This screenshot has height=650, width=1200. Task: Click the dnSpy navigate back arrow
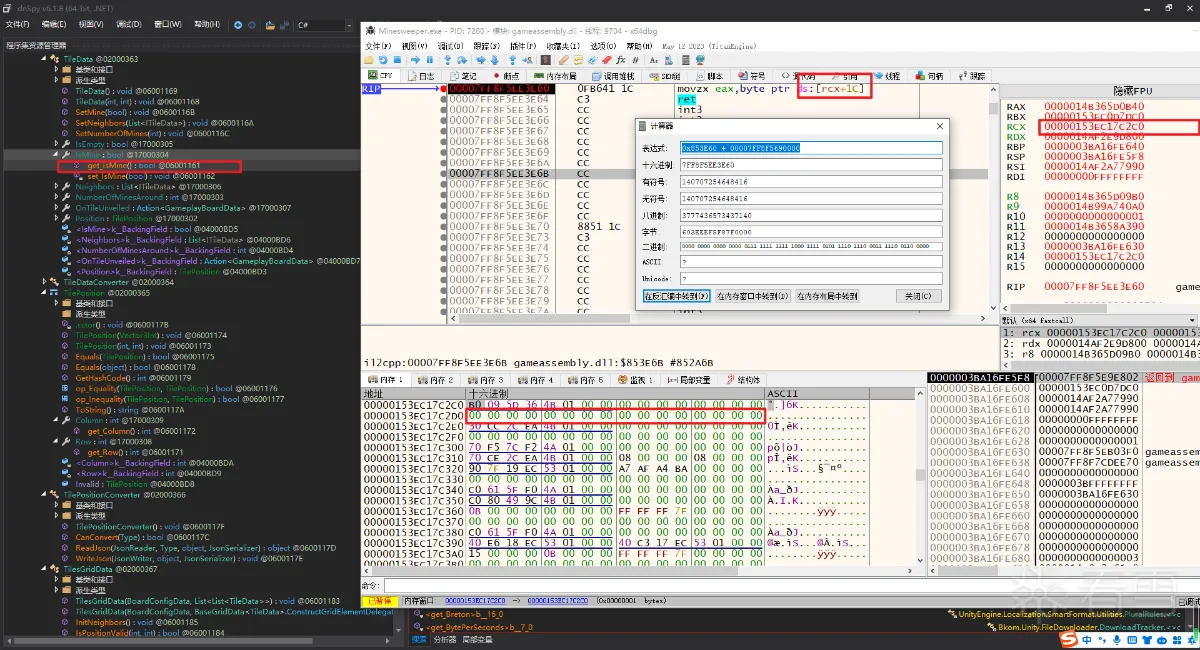click(x=238, y=24)
